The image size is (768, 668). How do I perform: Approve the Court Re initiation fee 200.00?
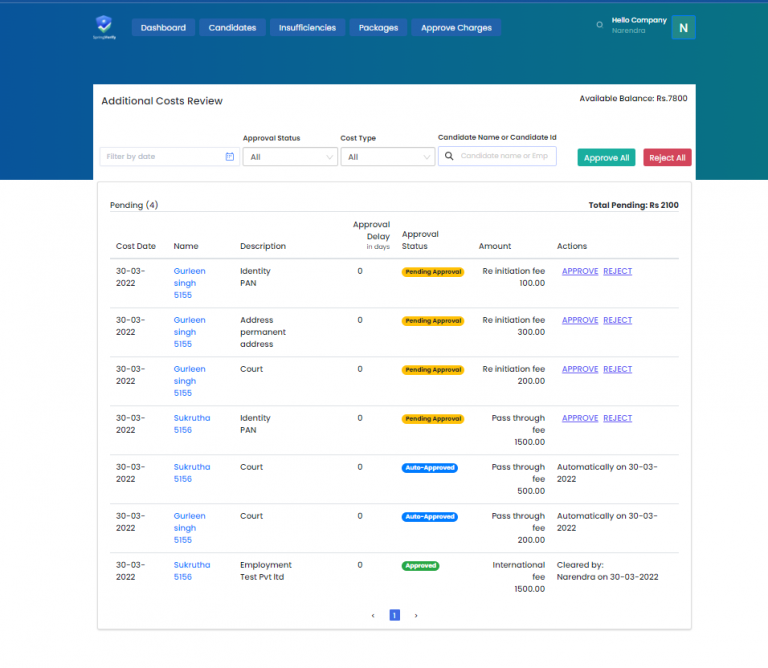point(580,369)
